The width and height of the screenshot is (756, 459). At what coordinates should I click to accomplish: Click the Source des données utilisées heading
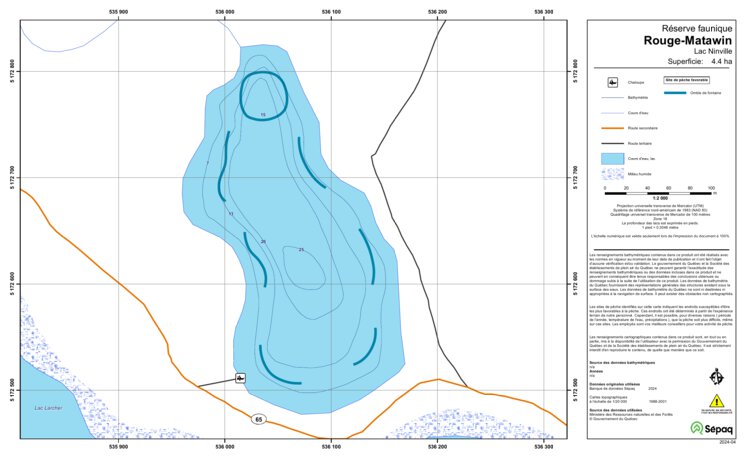pyautogui.click(x=618, y=410)
